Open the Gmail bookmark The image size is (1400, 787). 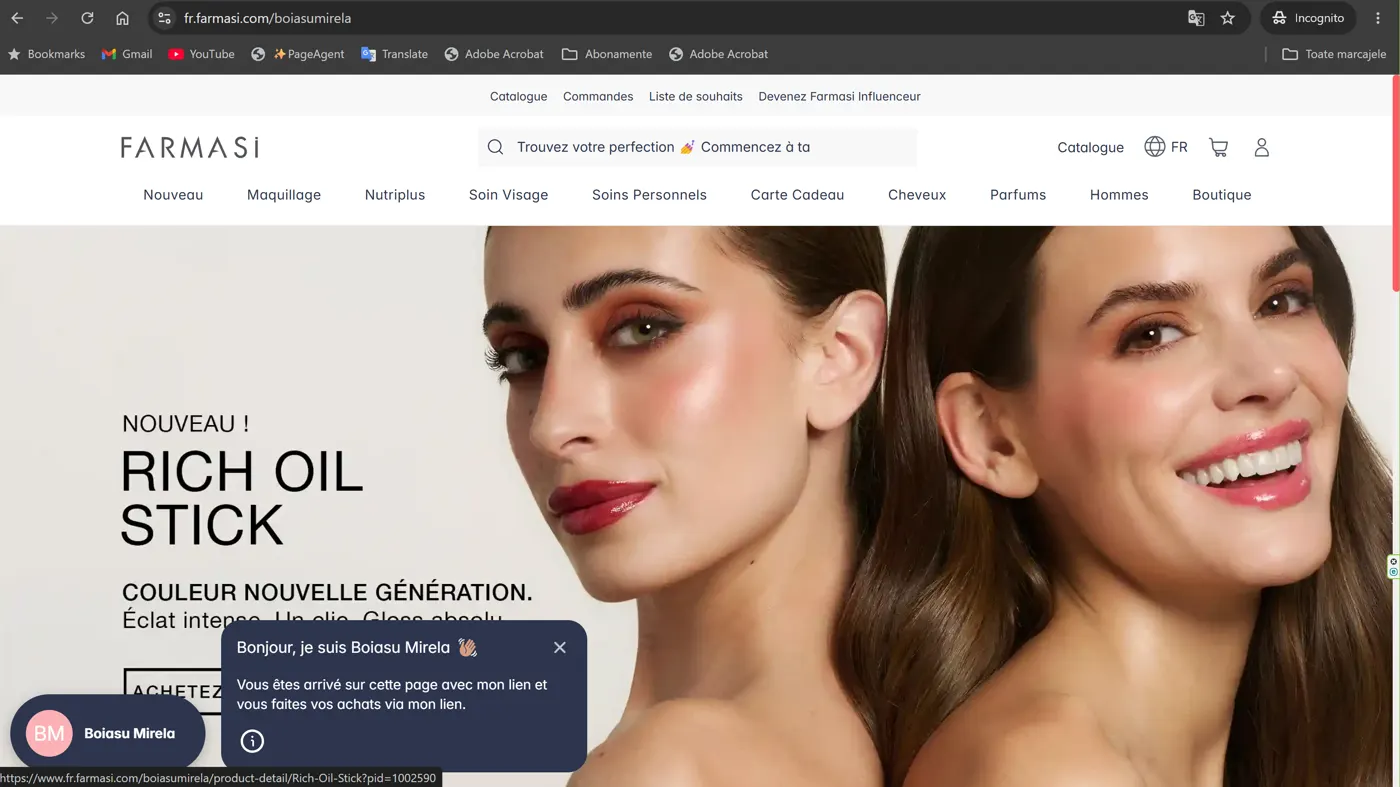pos(127,54)
